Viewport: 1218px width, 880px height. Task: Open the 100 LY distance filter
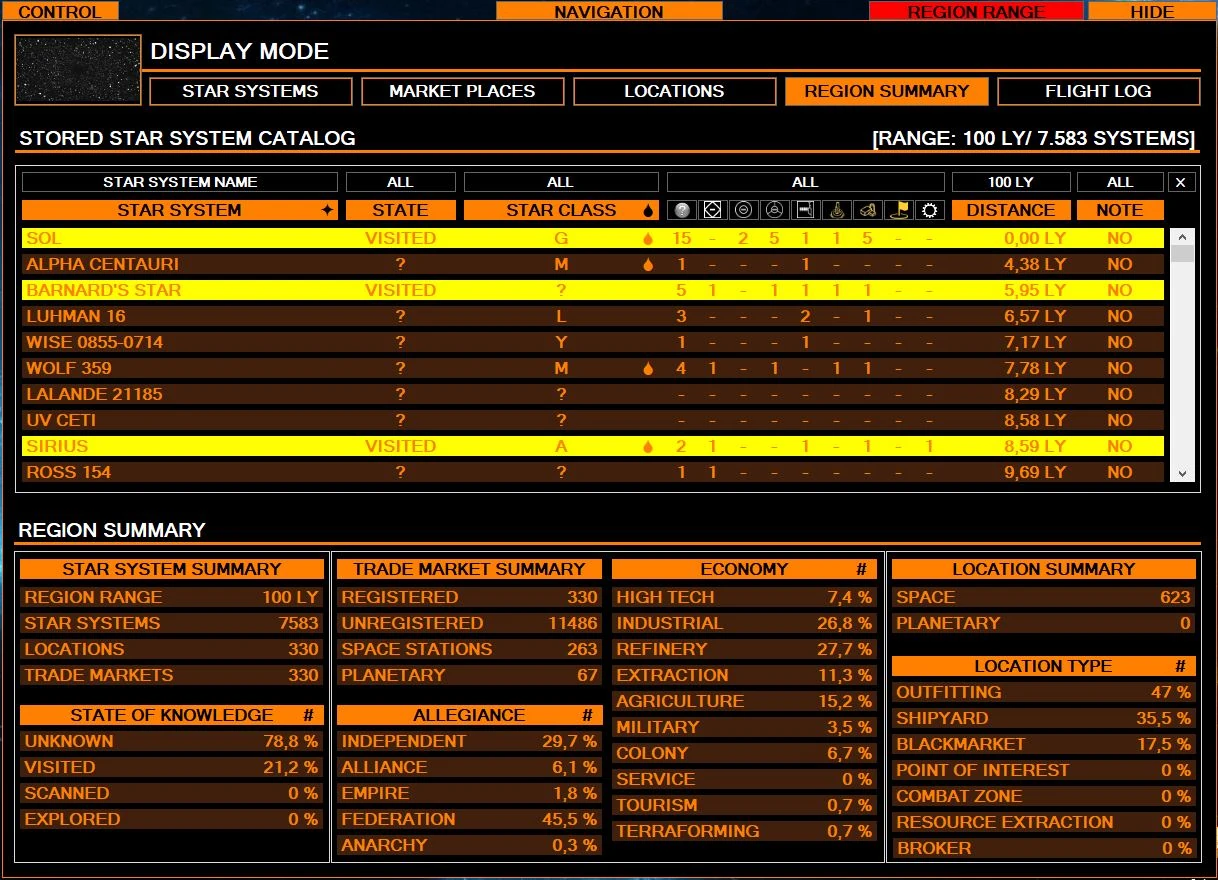[x=1011, y=182]
